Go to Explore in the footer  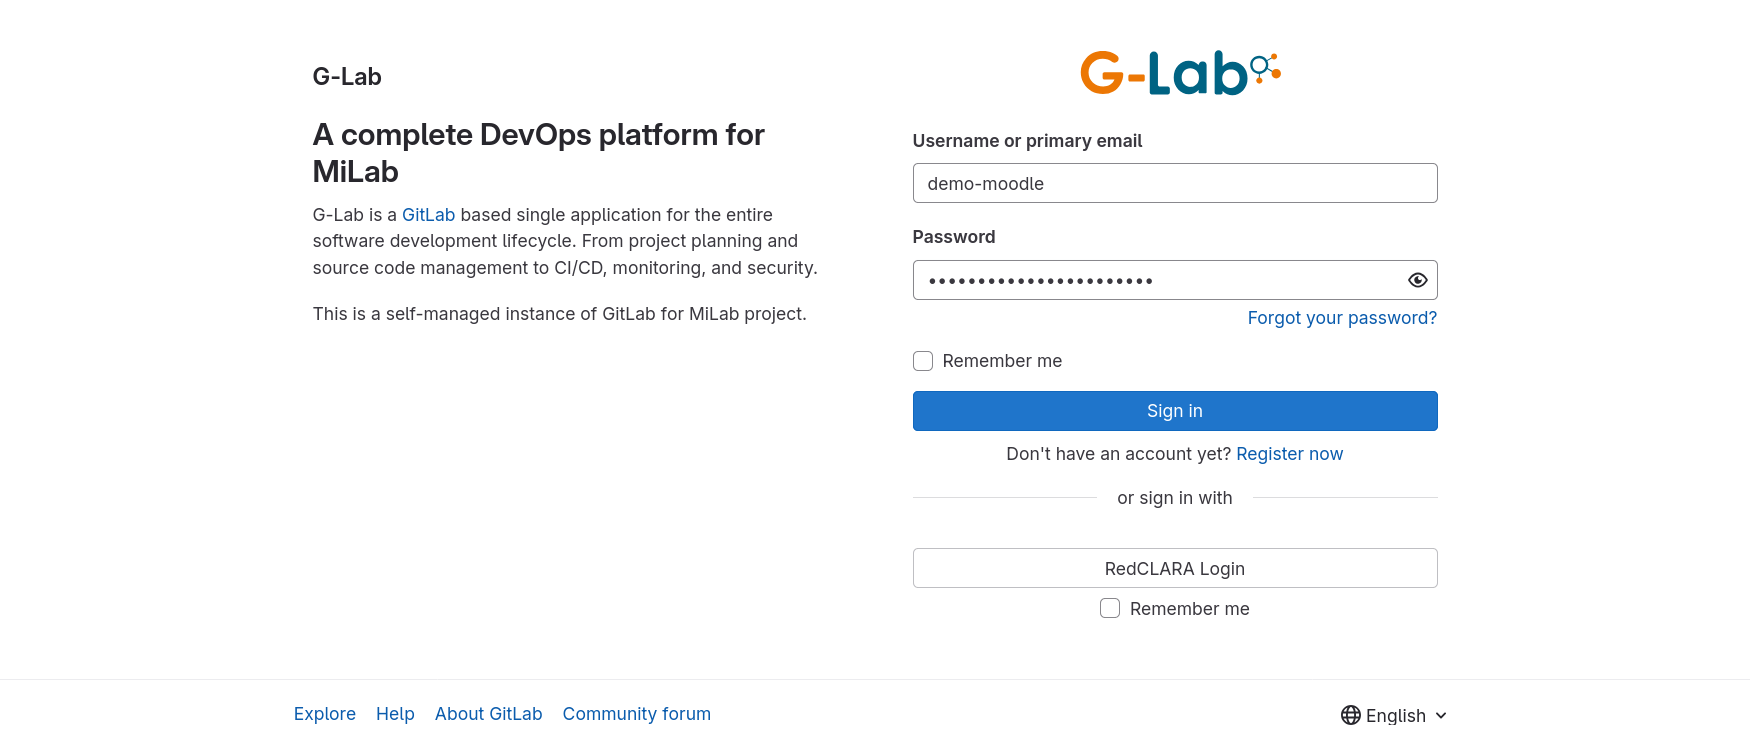coord(324,714)
